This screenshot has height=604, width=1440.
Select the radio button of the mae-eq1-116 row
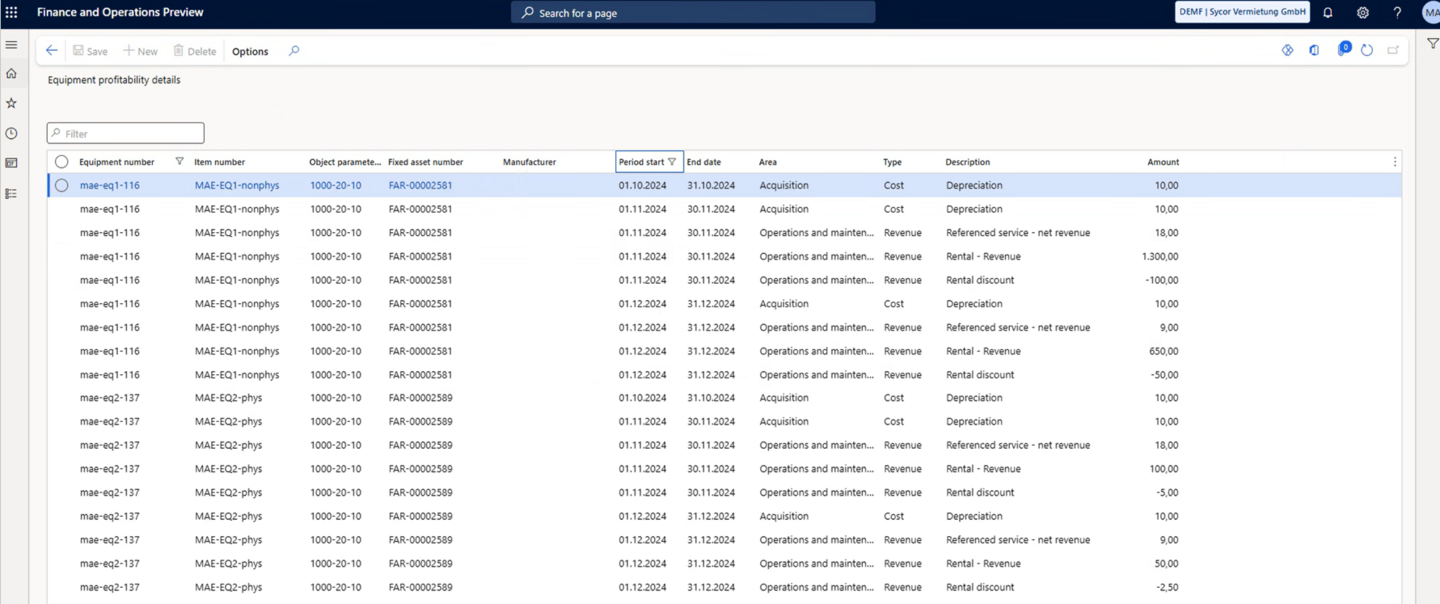[x=60, y=185]
